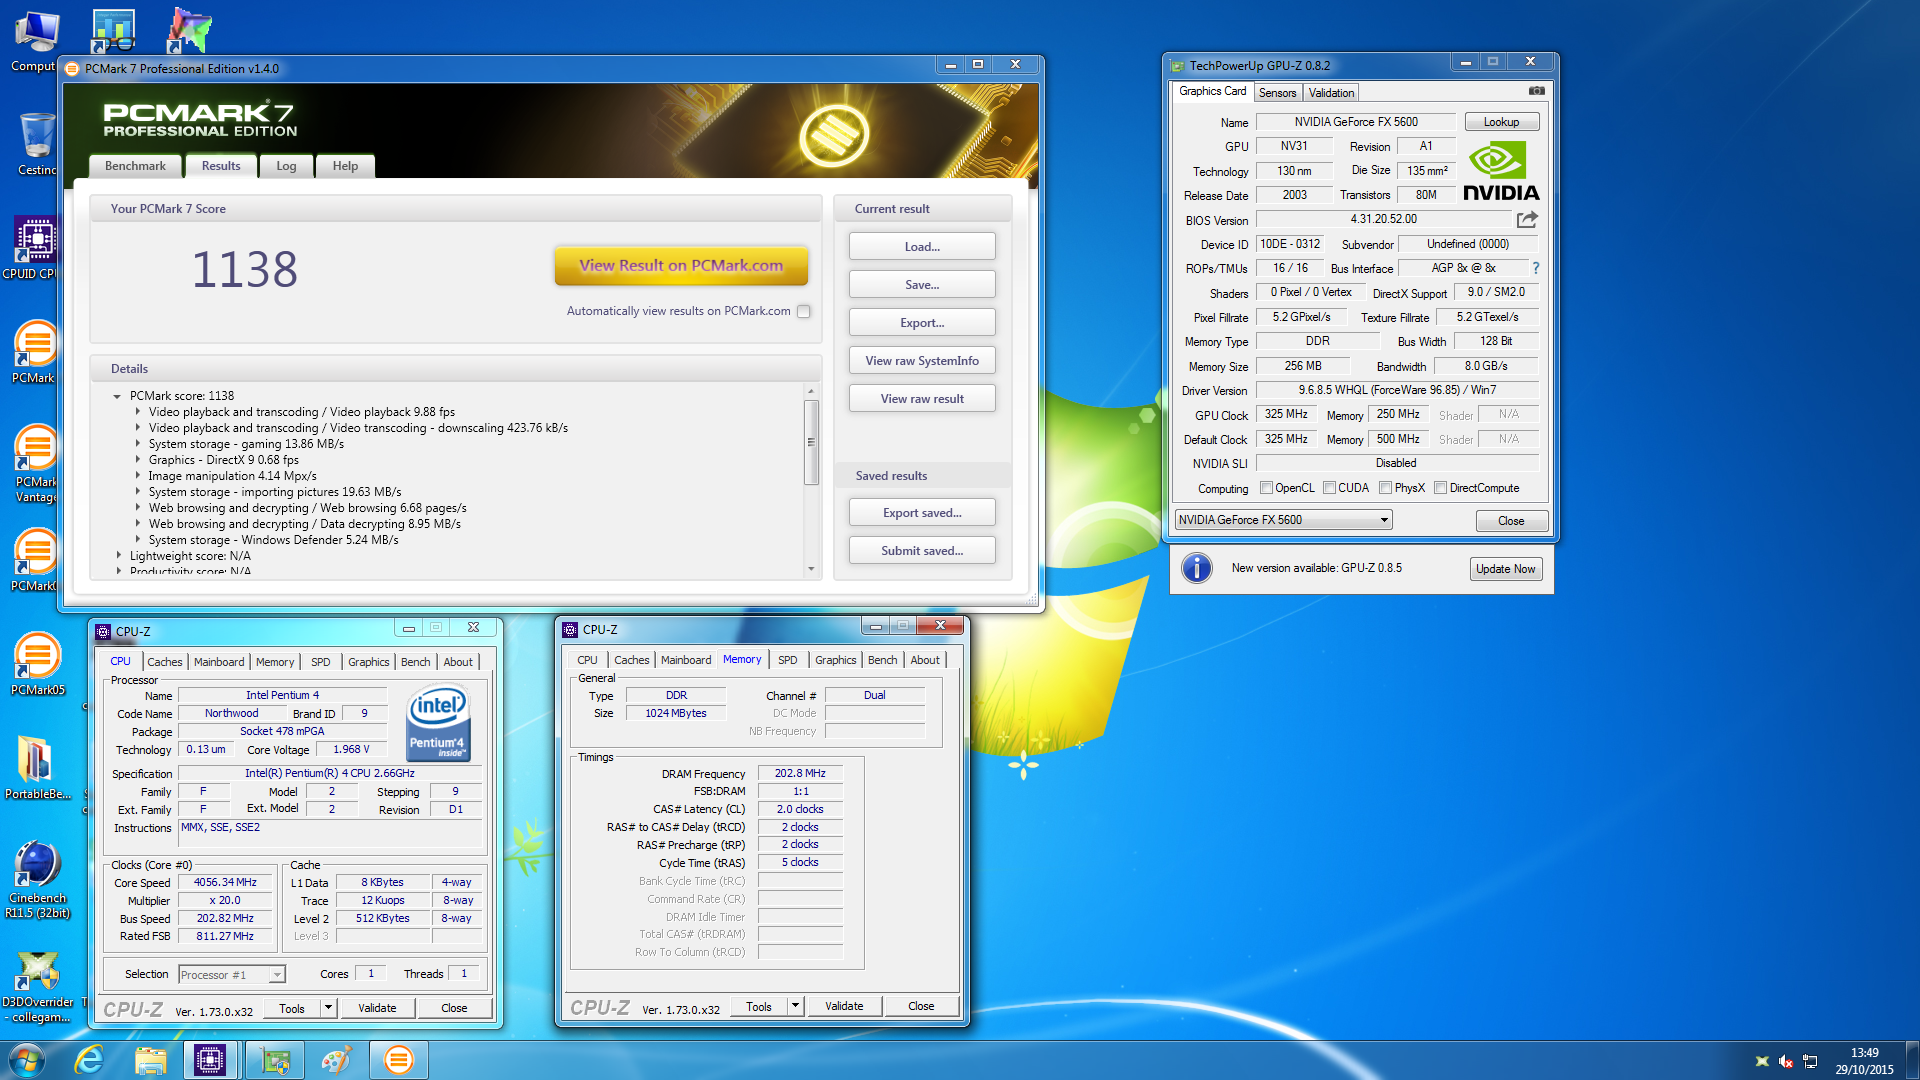
Task: Expand System storage - Windows Defender row
Action: [x=138, y=540]
